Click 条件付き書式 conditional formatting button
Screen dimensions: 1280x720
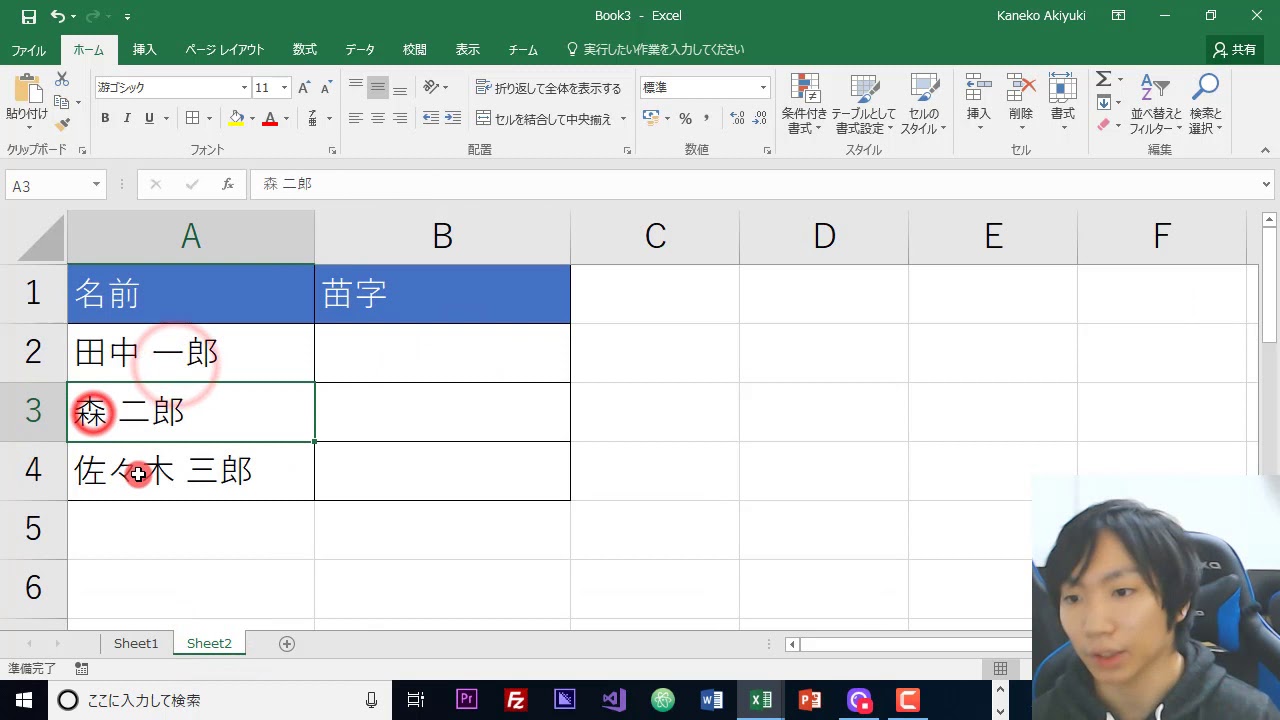[x=804, y=103]
